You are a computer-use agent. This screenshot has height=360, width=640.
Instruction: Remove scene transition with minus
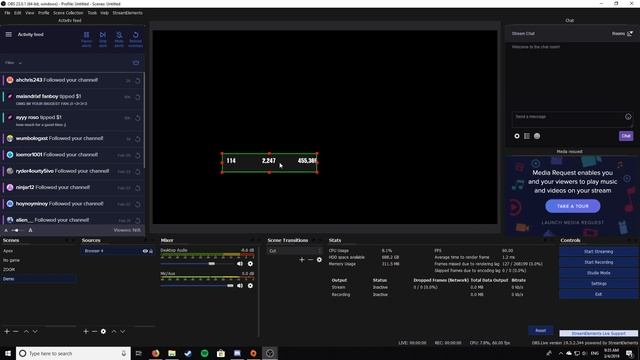310,260
